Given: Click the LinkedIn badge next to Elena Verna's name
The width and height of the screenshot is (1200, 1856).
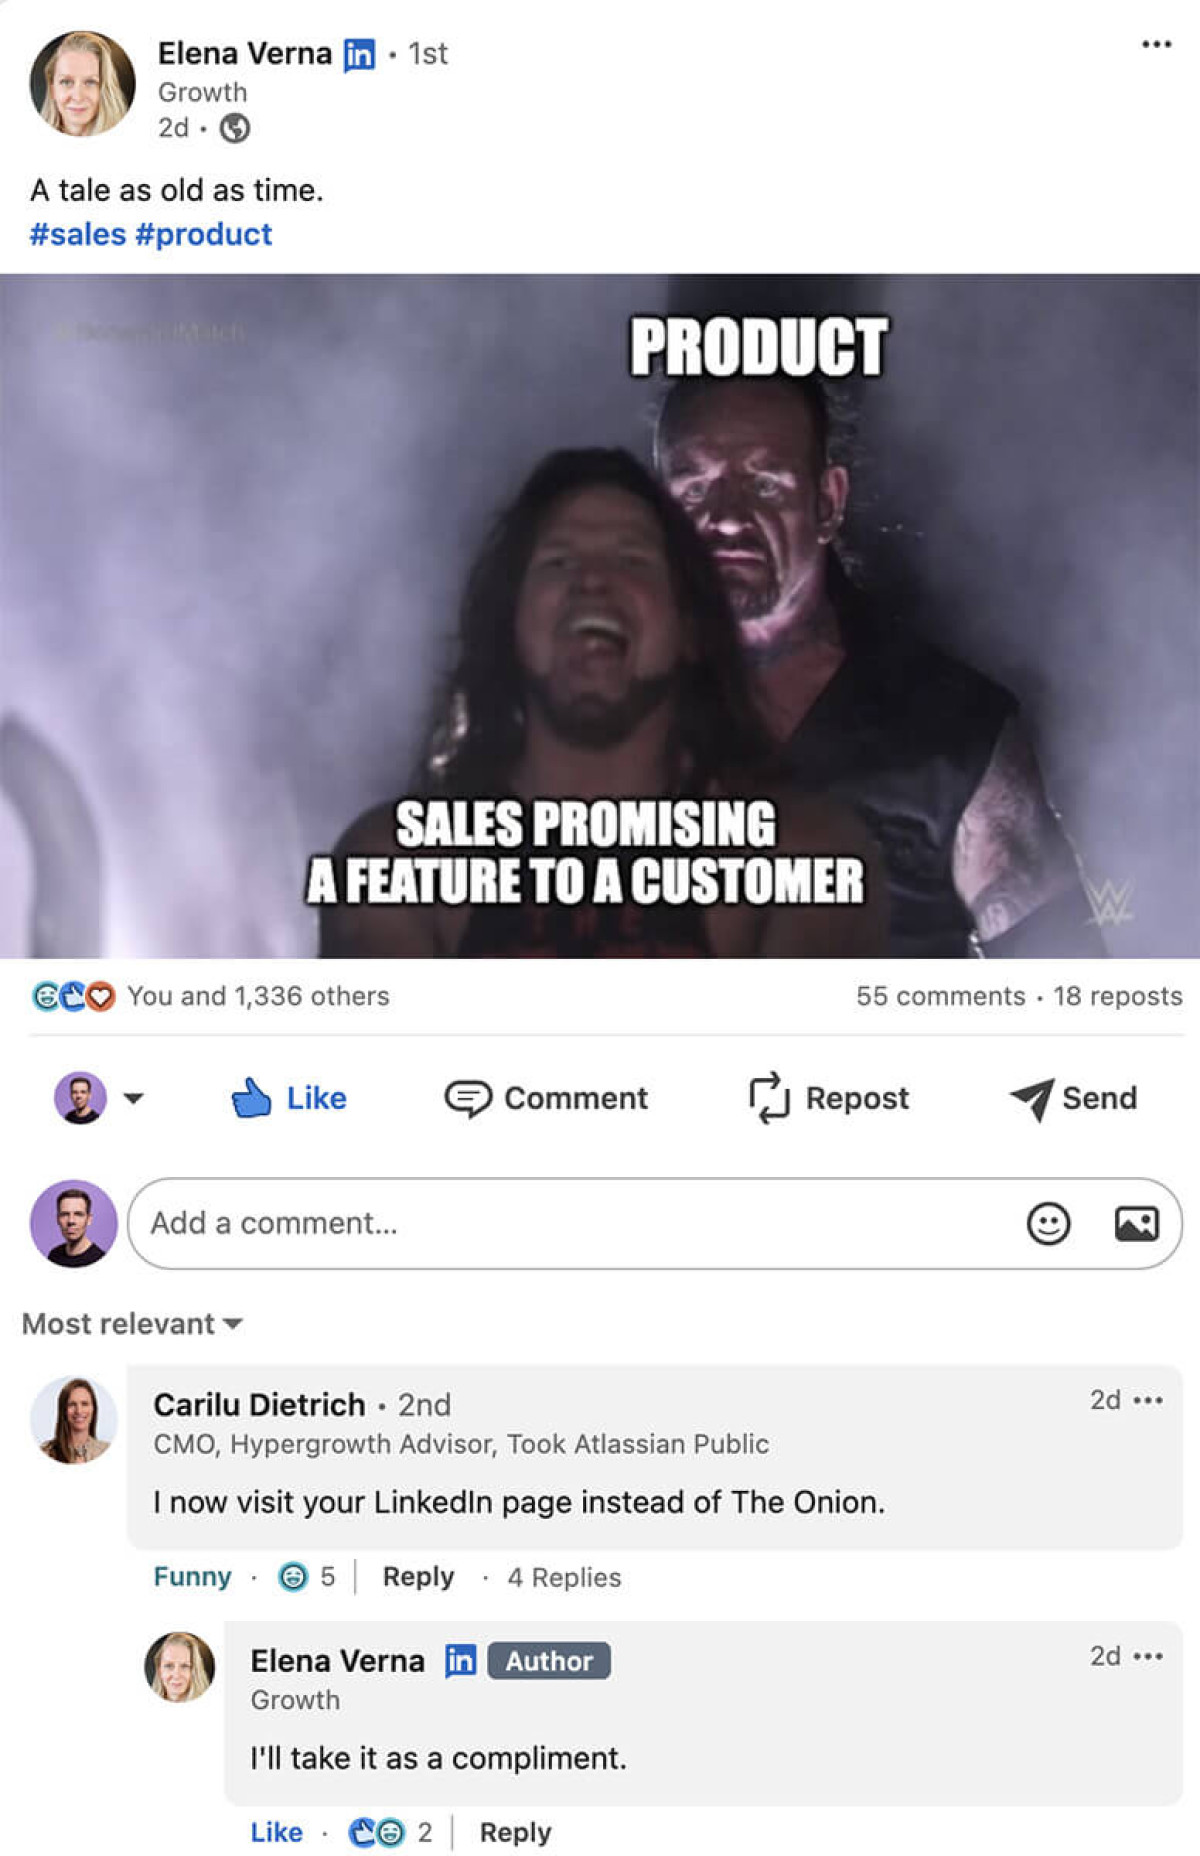Looking at the screenshot, I should coord(359,54).
